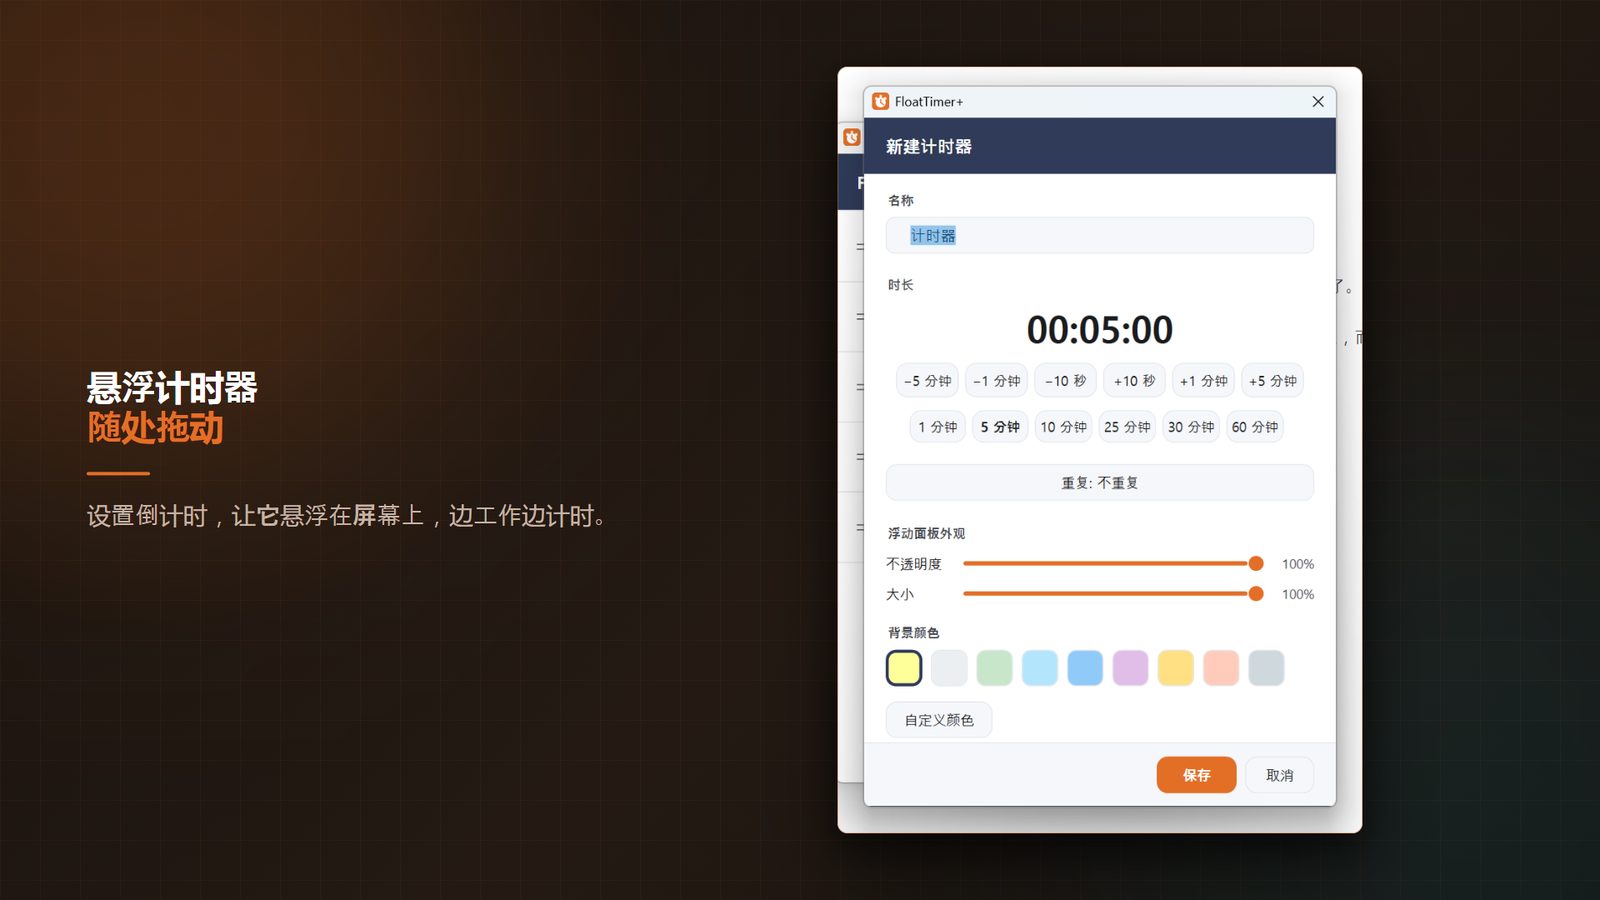Close the FloatTimer+ new timer dialog
Screen dimensions: 1600x900
(1318, 101)
